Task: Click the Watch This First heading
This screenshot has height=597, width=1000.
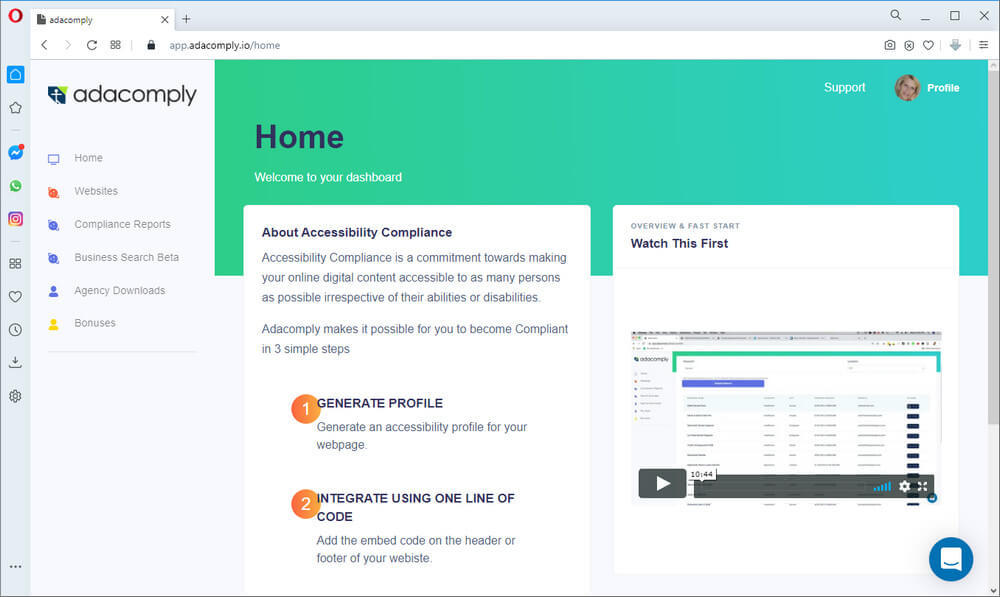Action: click(x=679, y=244)
